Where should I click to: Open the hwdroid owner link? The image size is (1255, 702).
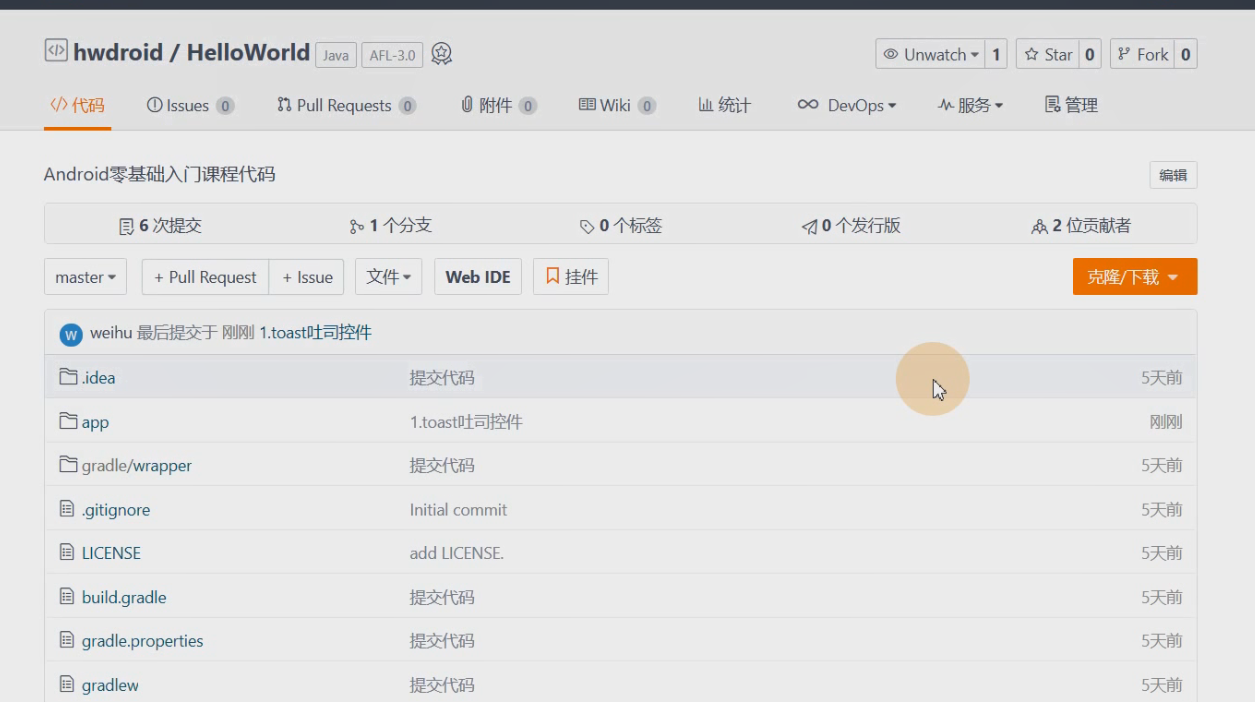[118, 52]
